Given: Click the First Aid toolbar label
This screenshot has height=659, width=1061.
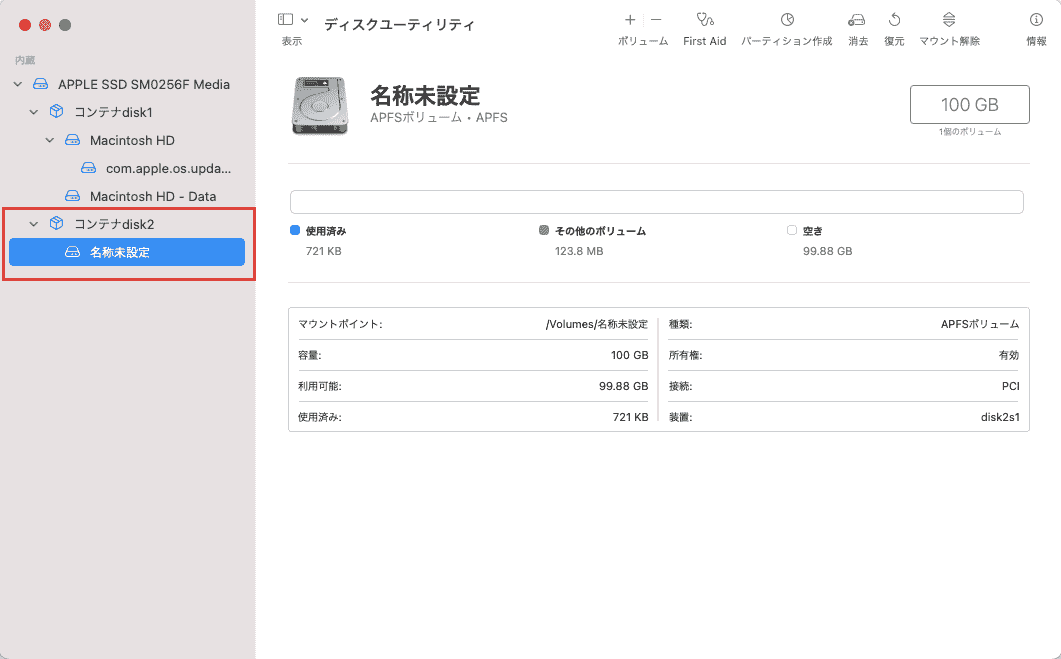Looking at the screenshot, I should [x=704, y=41].
